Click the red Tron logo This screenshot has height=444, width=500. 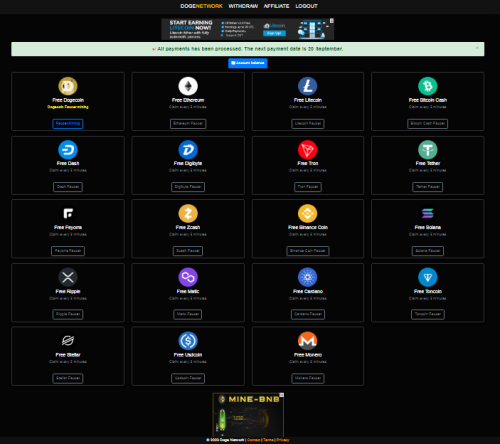pos(308,150)
